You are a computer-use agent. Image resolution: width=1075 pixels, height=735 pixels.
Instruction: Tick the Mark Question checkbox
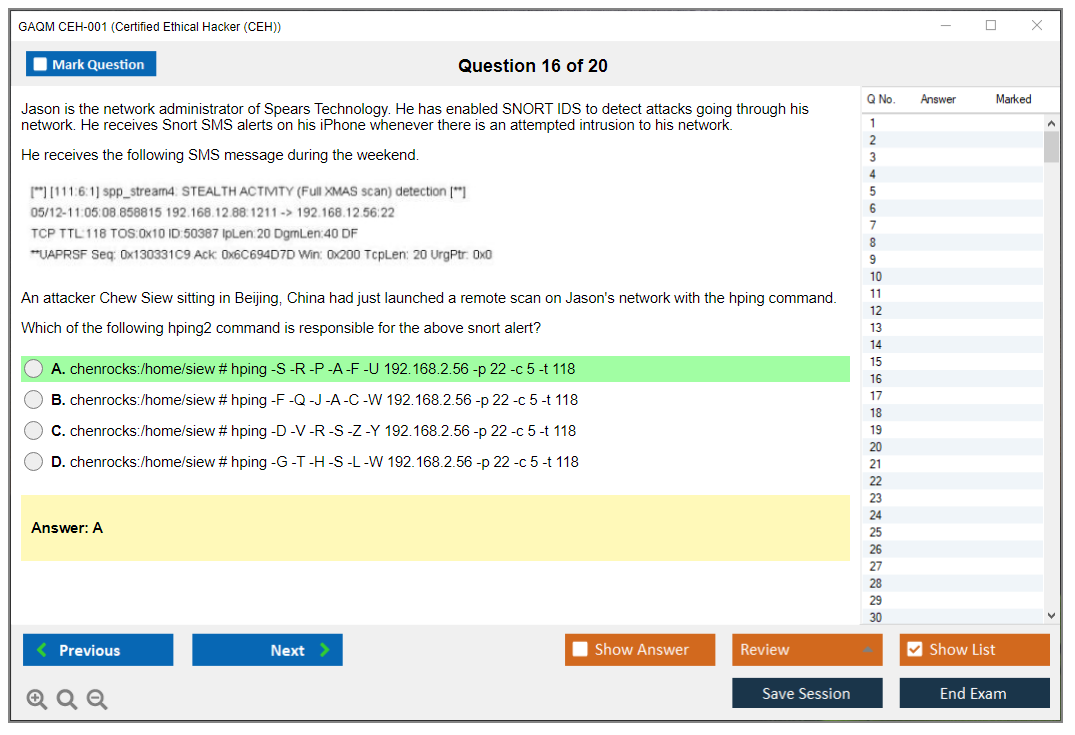pos(41,65)
